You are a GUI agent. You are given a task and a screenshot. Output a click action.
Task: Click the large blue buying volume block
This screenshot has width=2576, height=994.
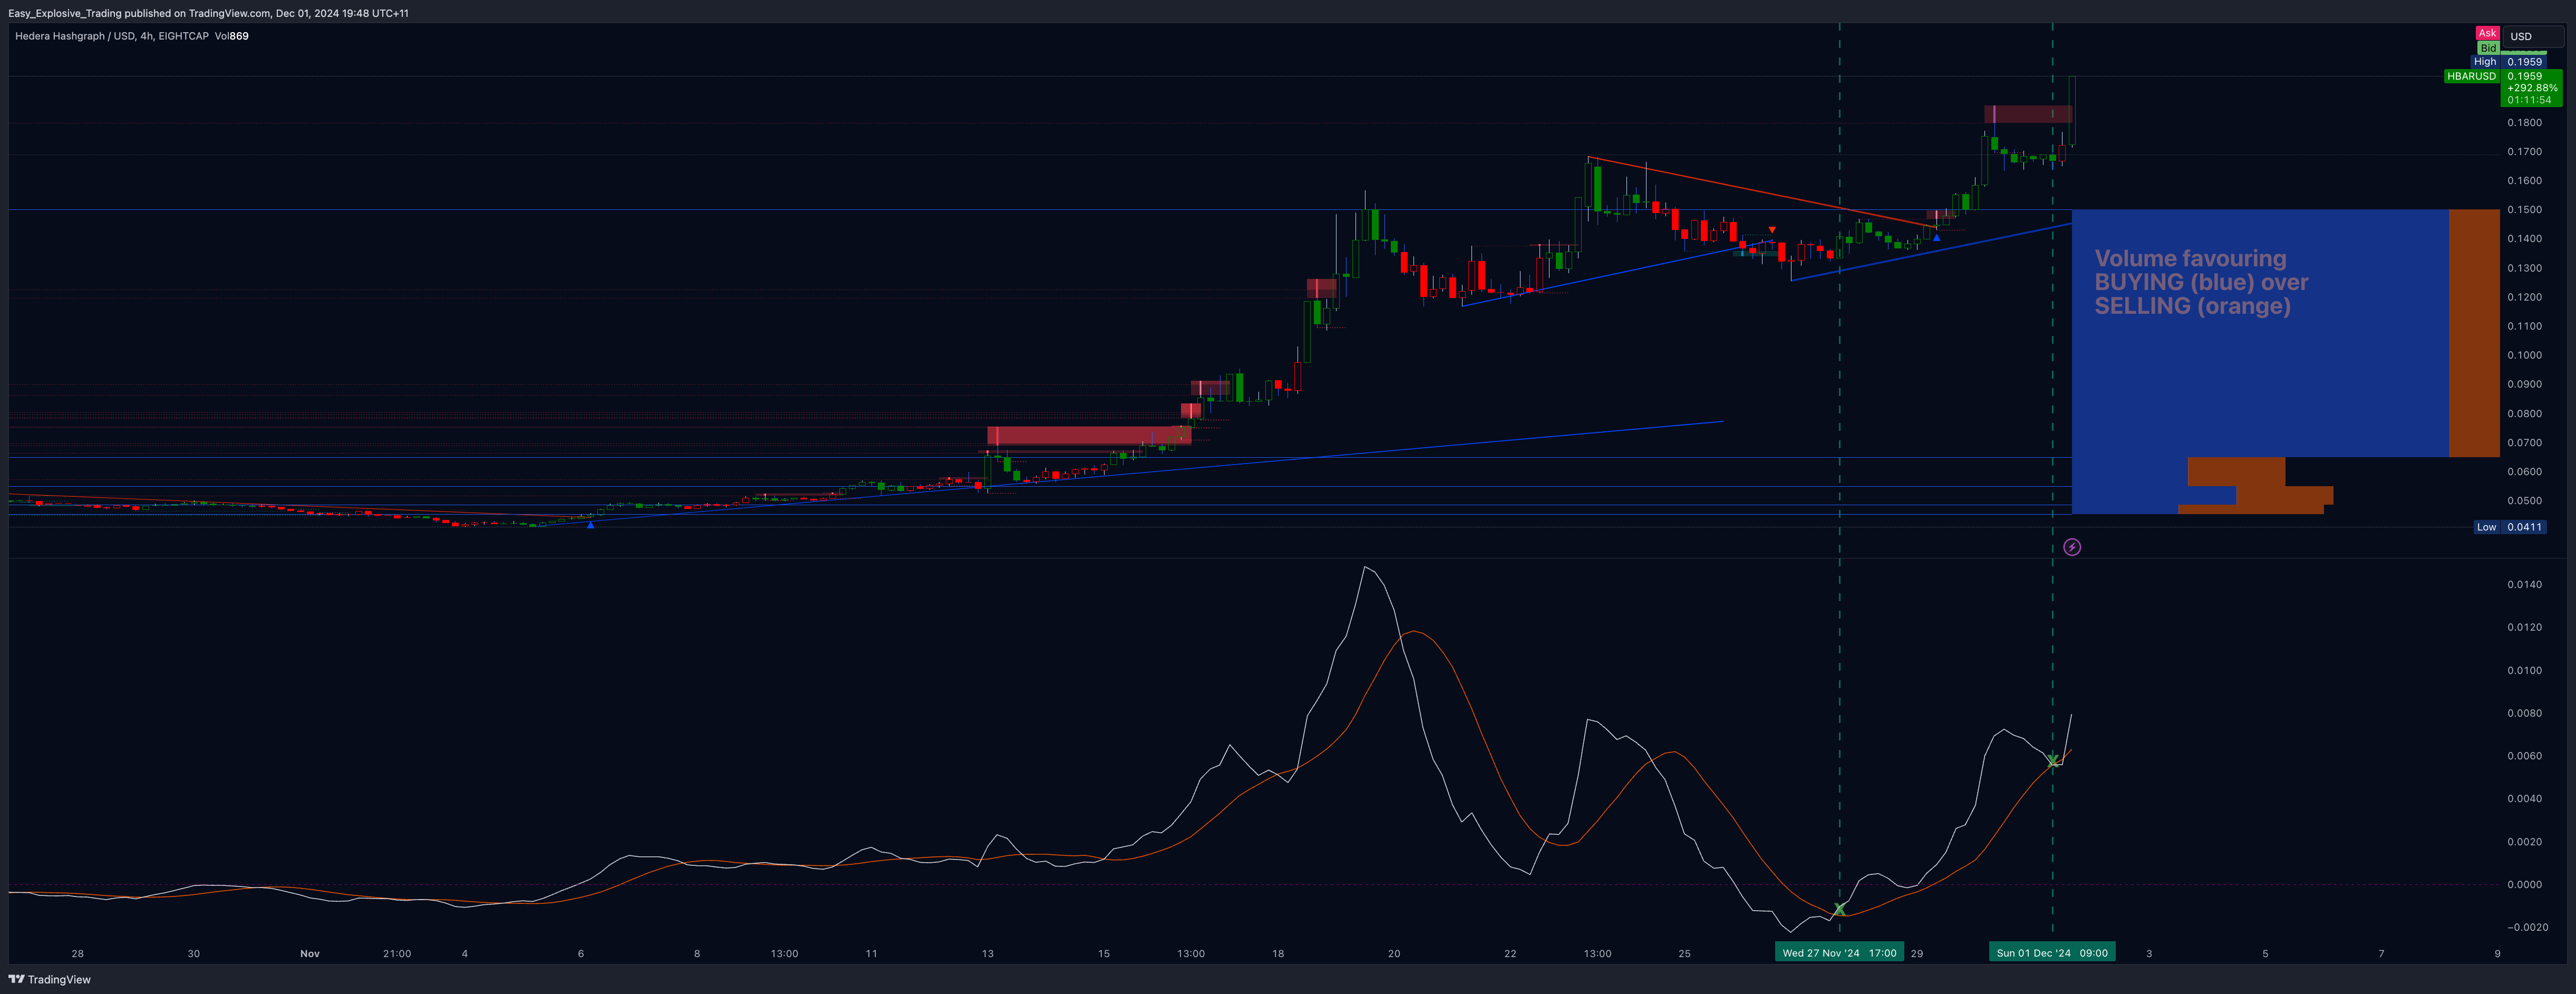[2260, 333]
